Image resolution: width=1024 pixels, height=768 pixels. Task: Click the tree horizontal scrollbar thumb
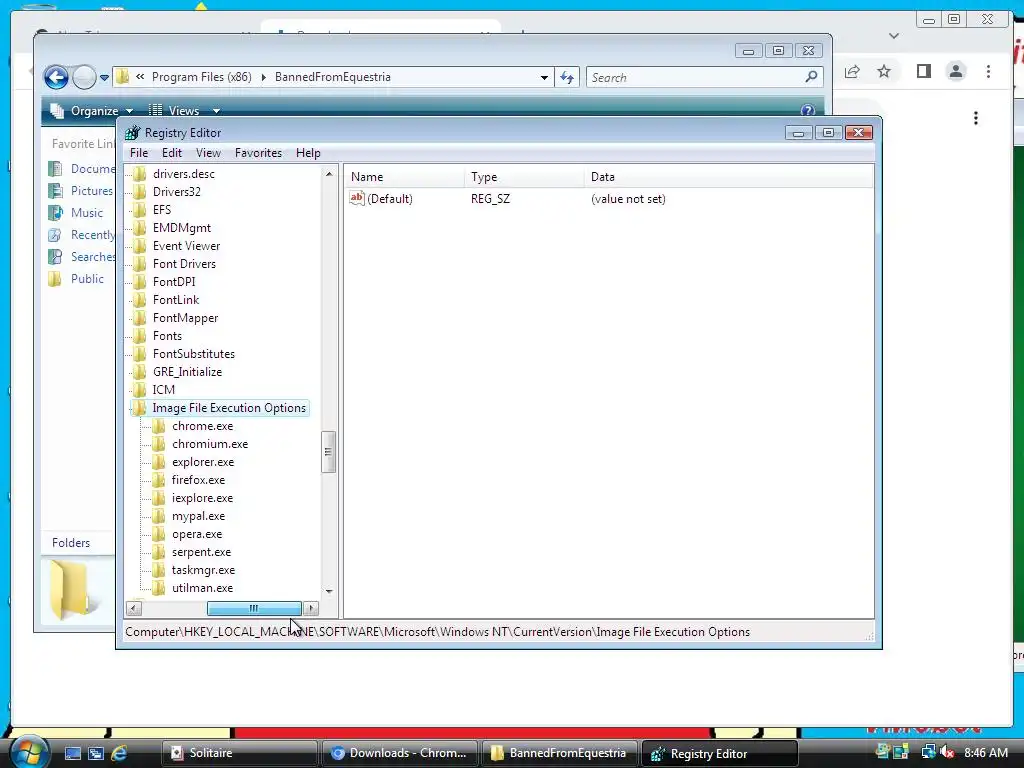click(254, 608)
